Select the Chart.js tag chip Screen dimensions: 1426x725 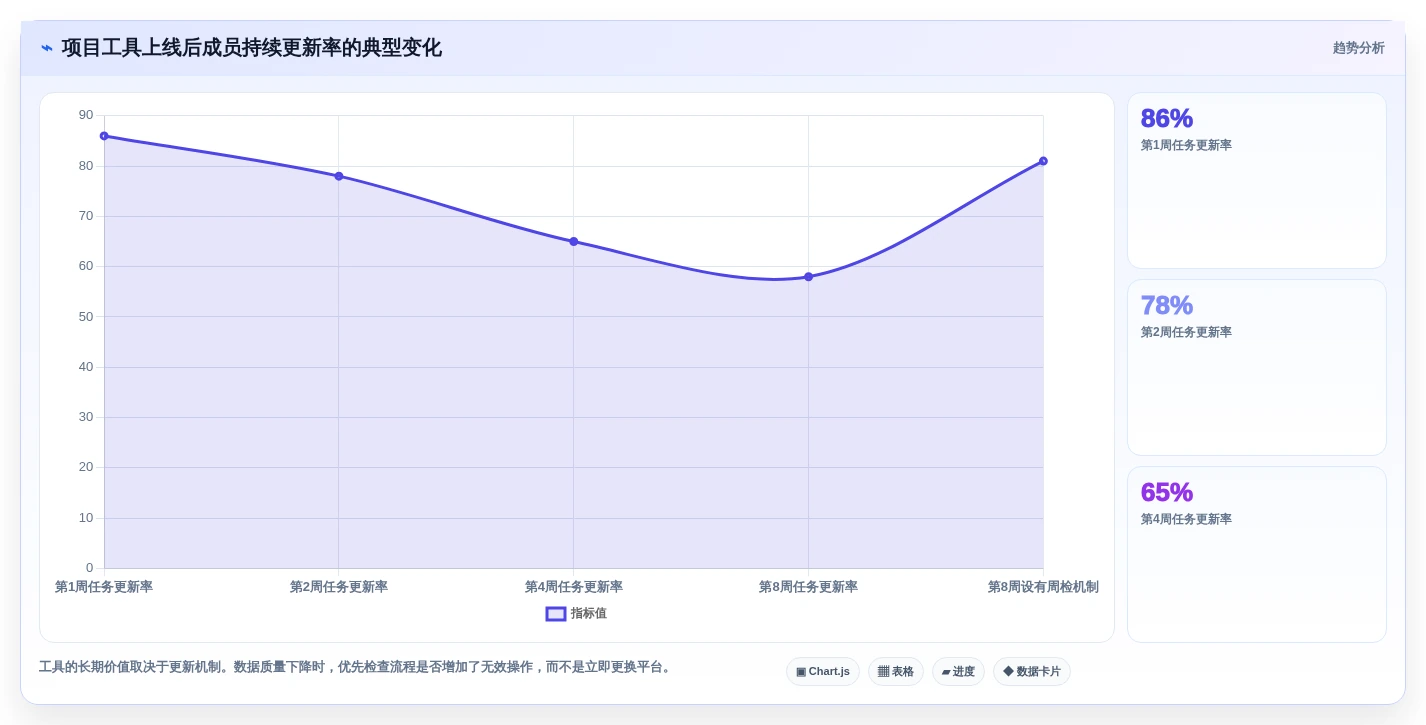click(823, 672)
